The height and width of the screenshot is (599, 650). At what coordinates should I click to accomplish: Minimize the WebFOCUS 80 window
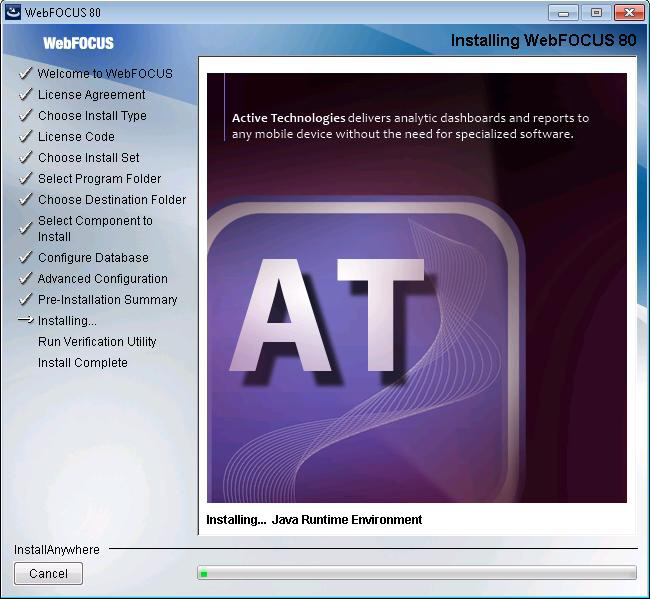tap(563, 13)
